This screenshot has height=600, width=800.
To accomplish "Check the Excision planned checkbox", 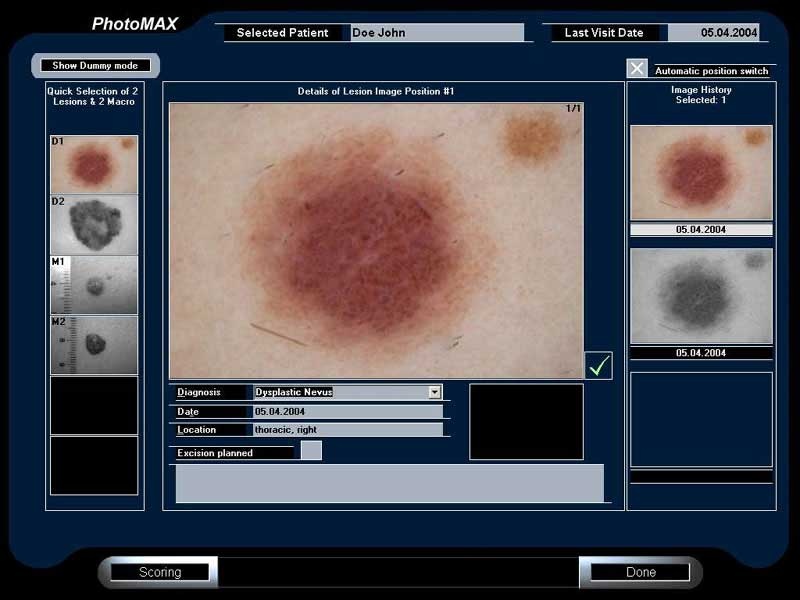I will (311, 452).
